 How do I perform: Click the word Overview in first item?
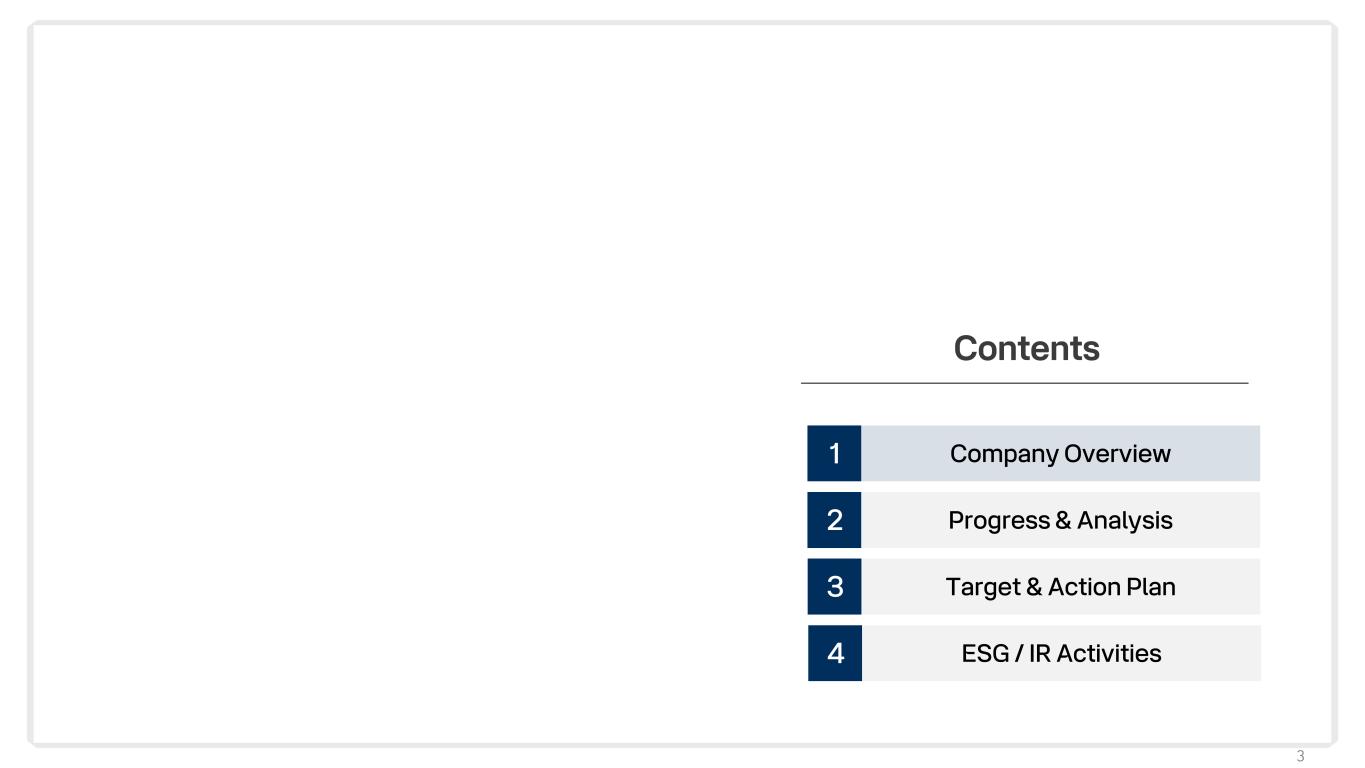[1117, 453]
